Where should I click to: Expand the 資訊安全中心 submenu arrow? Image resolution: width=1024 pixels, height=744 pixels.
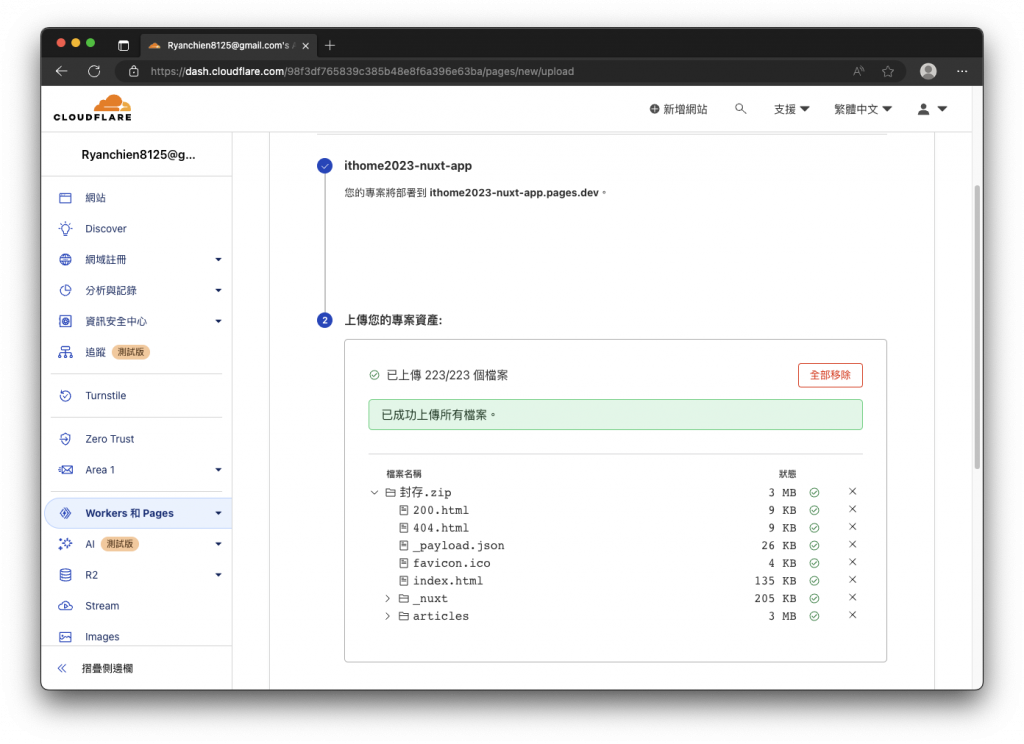[x=218, y=321]
